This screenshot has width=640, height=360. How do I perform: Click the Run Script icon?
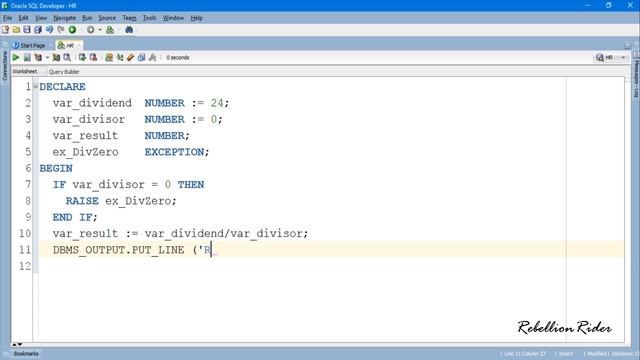point(27,58)
